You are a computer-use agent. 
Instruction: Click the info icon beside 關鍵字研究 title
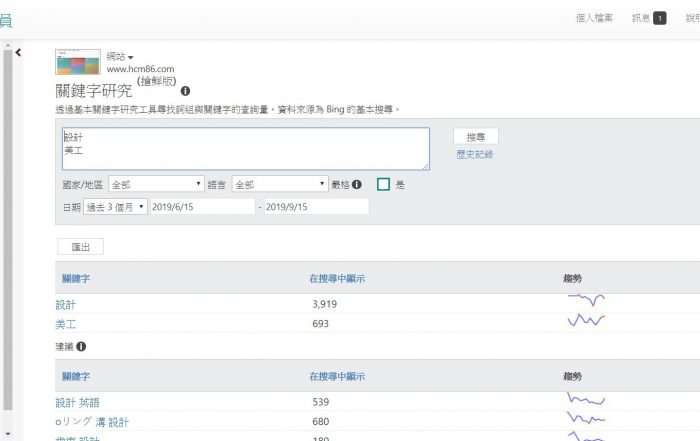pos(185,91)
